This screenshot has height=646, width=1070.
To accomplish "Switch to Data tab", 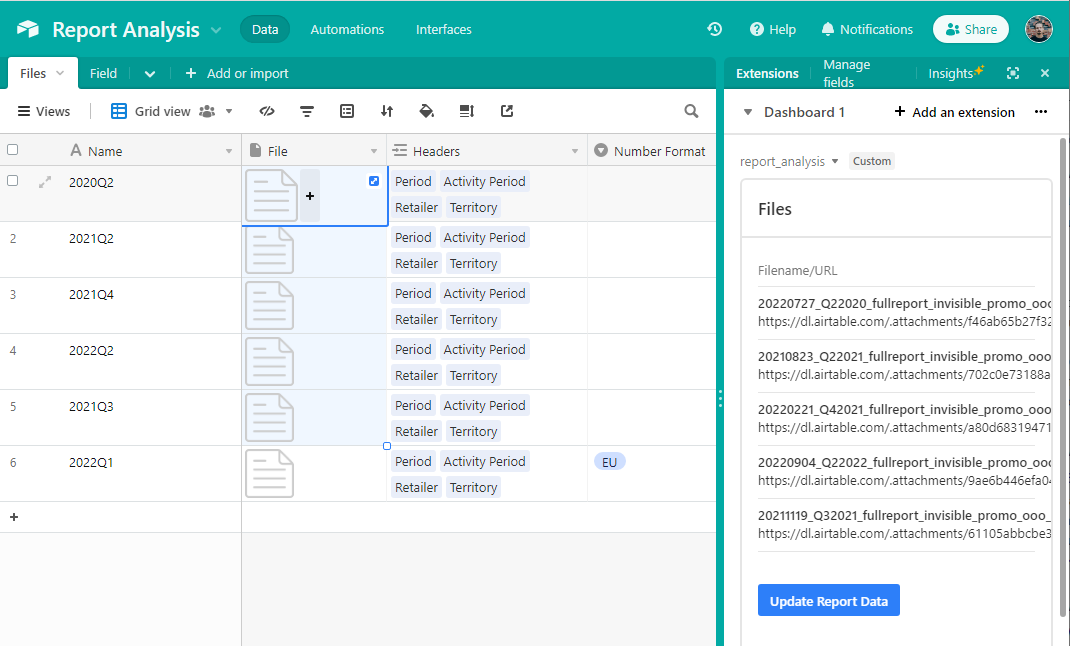I will click(265, 29).
